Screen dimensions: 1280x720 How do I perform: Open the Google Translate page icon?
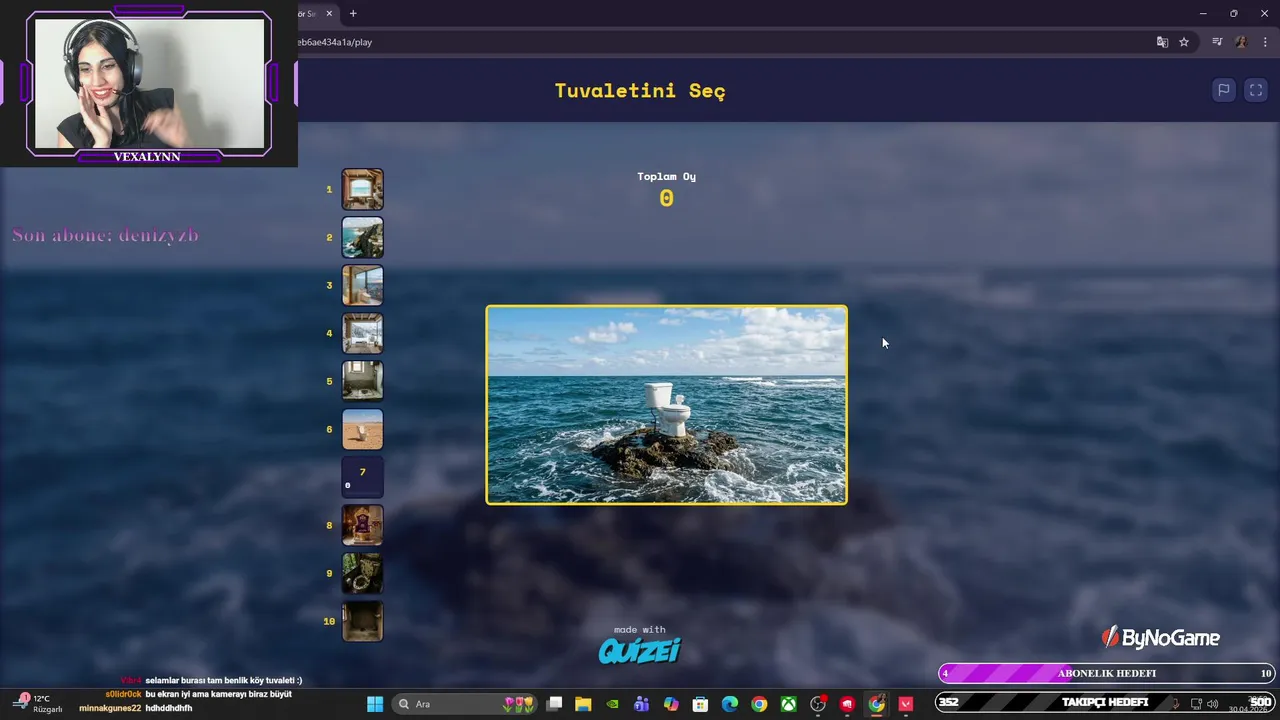(x=1162, y=42)
